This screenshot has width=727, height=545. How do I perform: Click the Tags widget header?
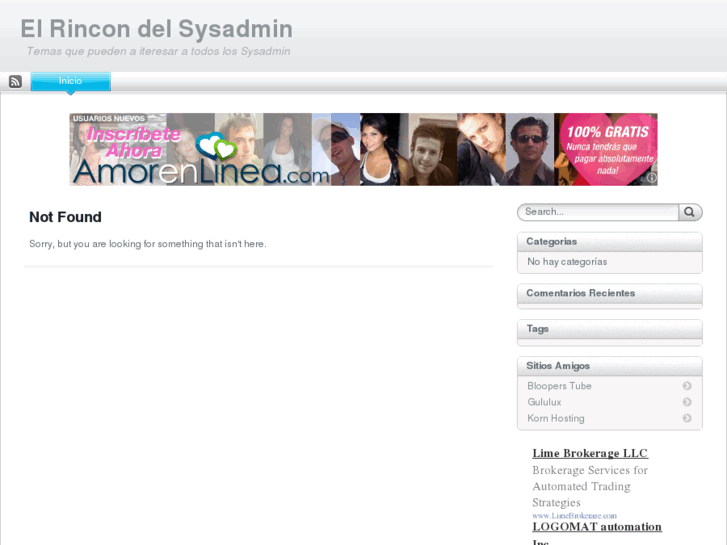coord(610,329)
